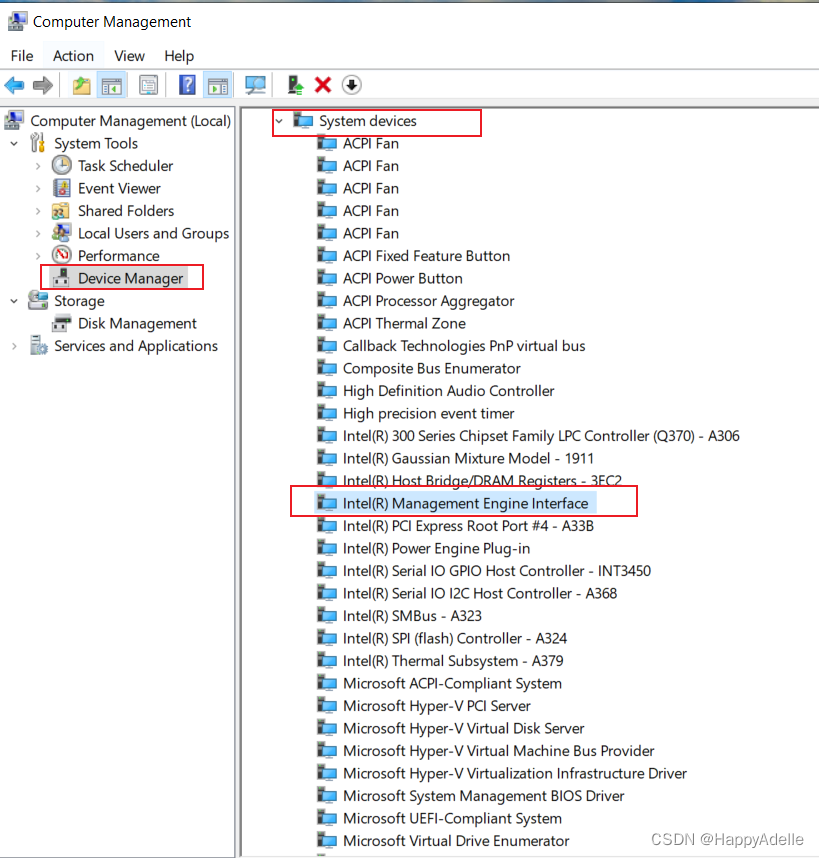Click the Local Users and Groups icon
The width and height of the screenshot is (819, 858).
coord(61,233)
